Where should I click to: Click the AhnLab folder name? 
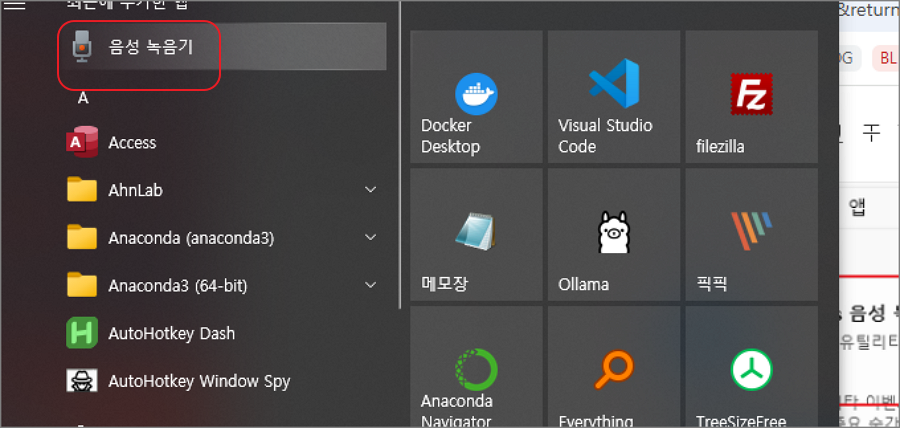click(135, 190)
